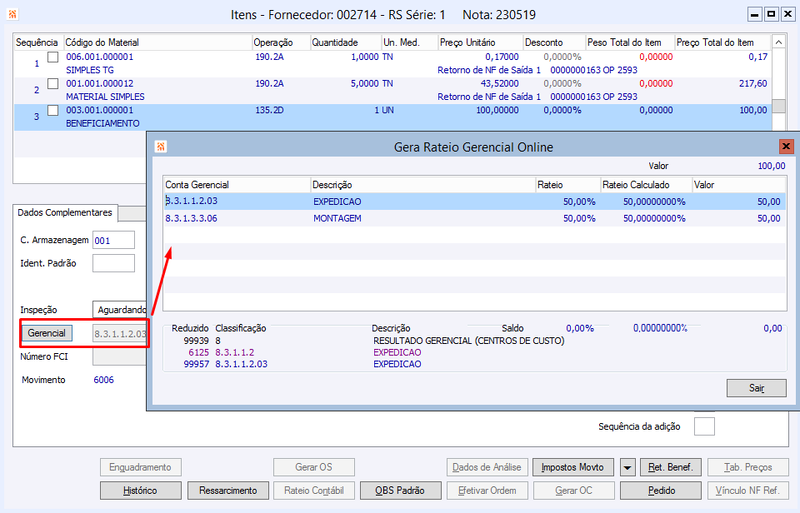
Task: Check the box for sequence 1 item
Action: click(x=53, y=57)
